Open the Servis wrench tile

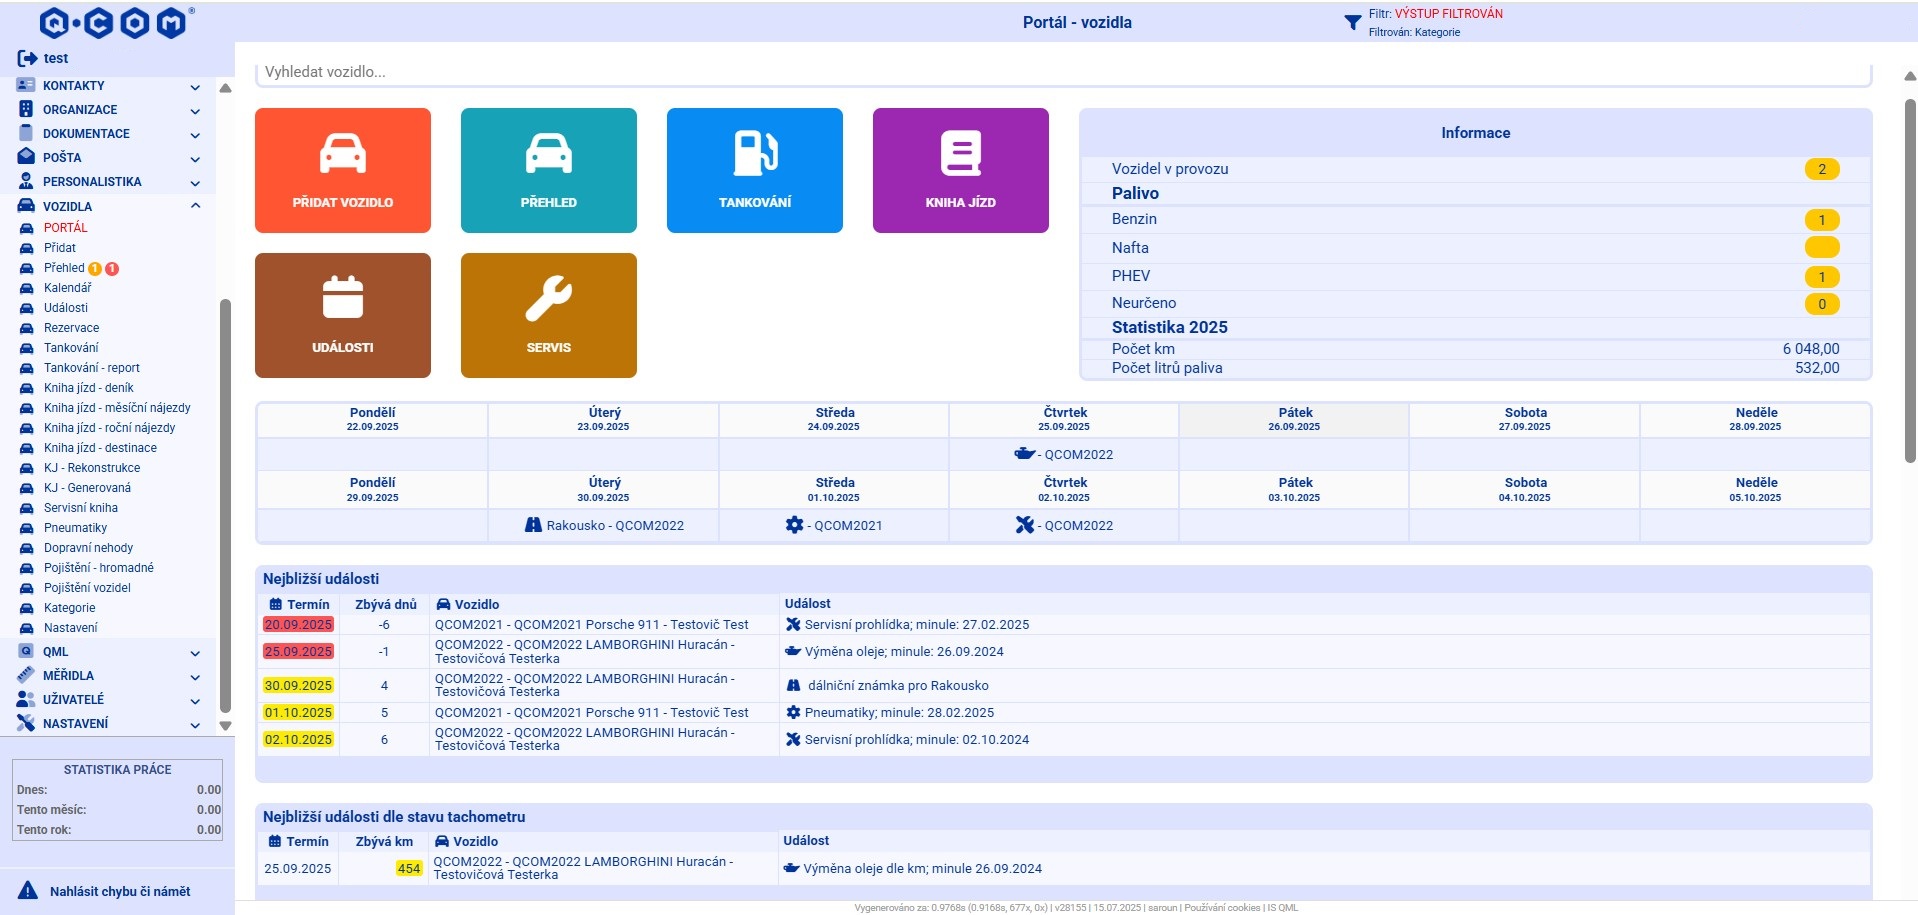pyautogui.click(x=548, y=315)
